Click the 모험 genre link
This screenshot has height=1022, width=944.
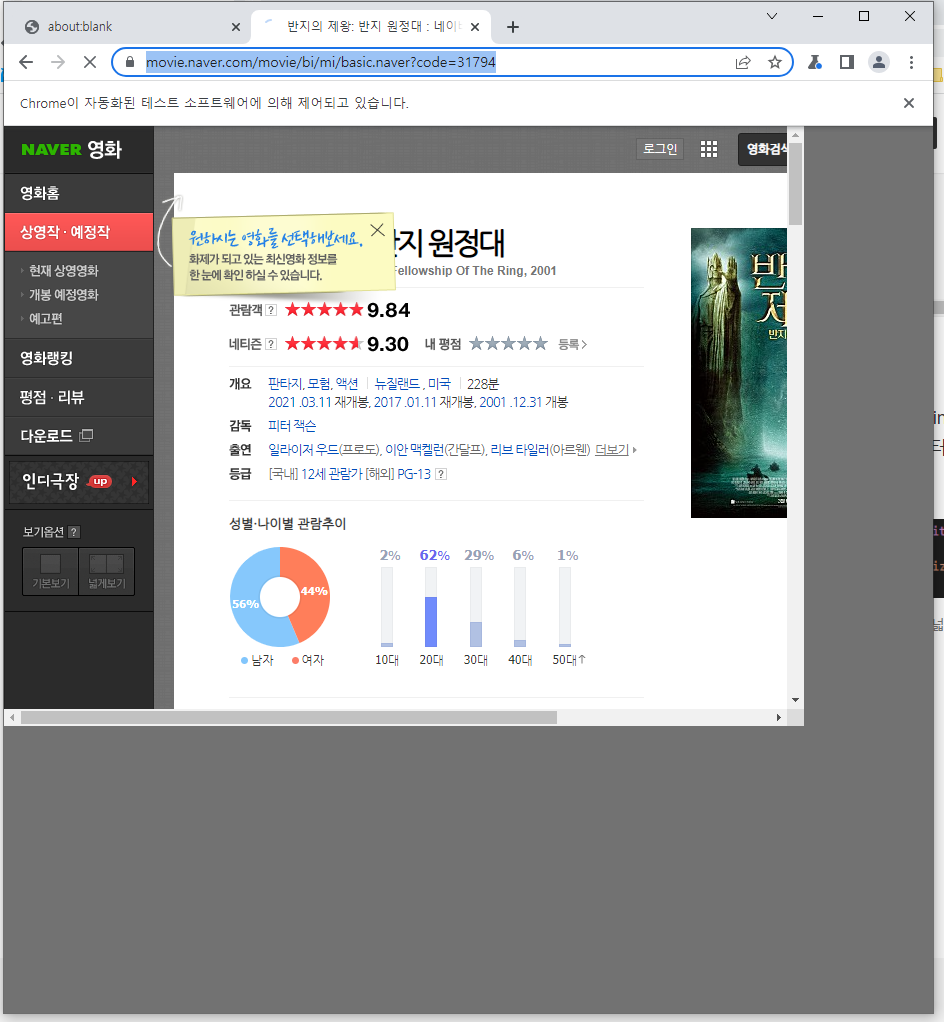tap(319, 384)
